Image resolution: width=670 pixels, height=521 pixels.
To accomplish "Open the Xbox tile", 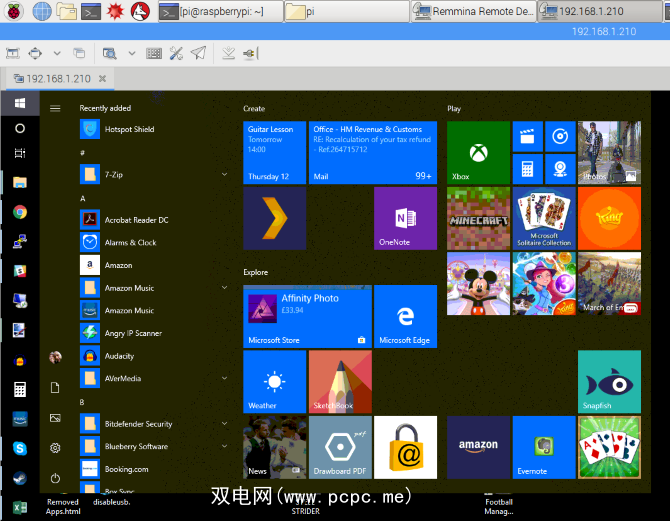I will point(478,152).
